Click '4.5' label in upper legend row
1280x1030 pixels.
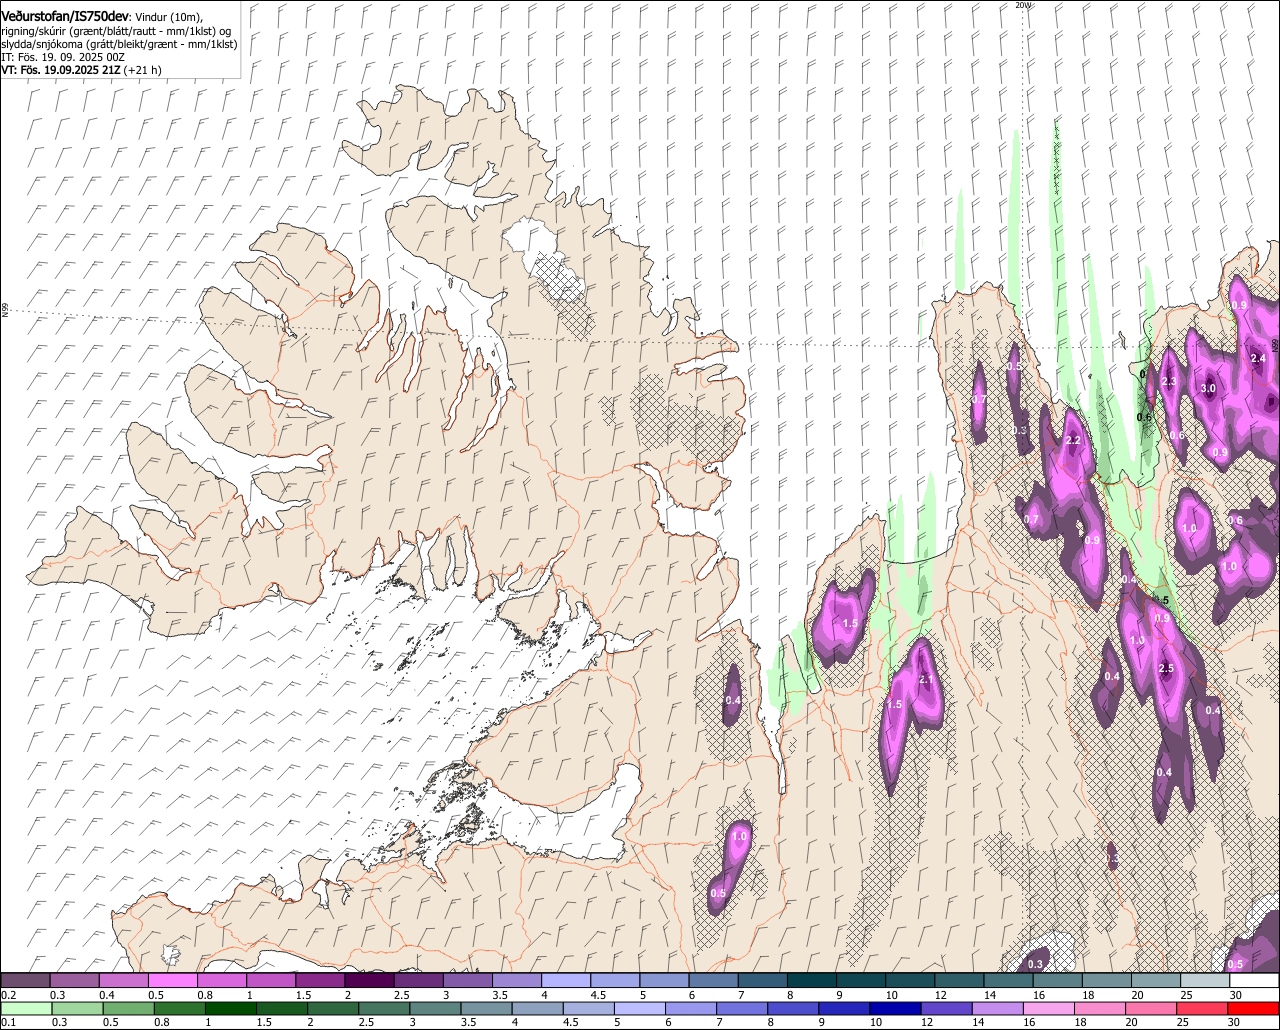click(x=597, y=995)
